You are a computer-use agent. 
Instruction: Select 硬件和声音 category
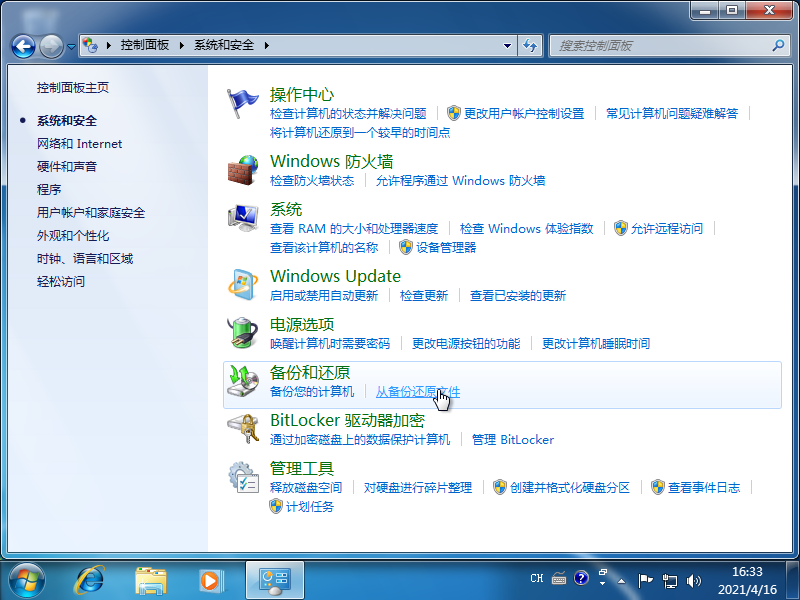67,167
